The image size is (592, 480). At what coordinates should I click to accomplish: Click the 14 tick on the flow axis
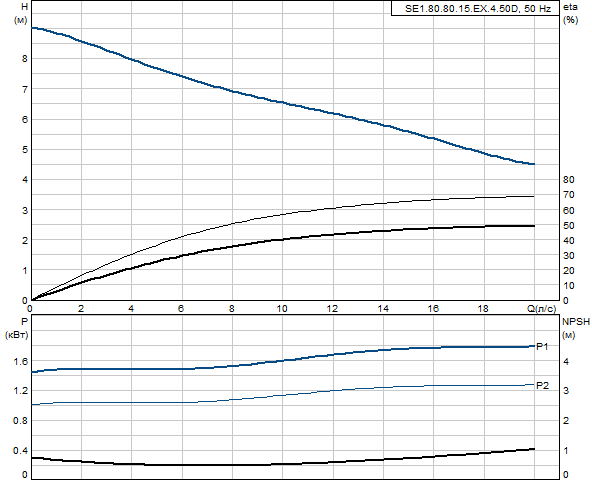pyautogui.click(x=383, y=309)
